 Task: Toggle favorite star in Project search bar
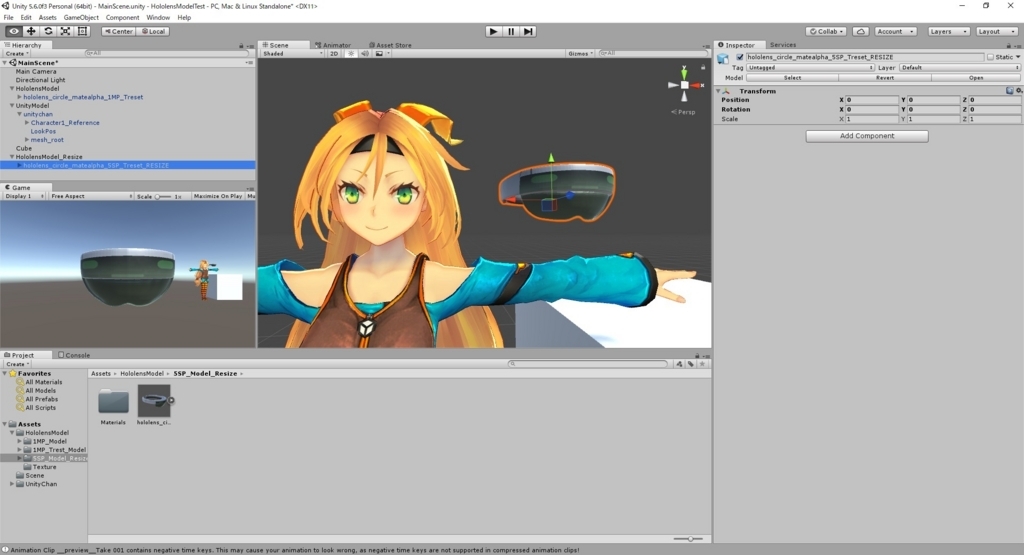tap(702, 364)
